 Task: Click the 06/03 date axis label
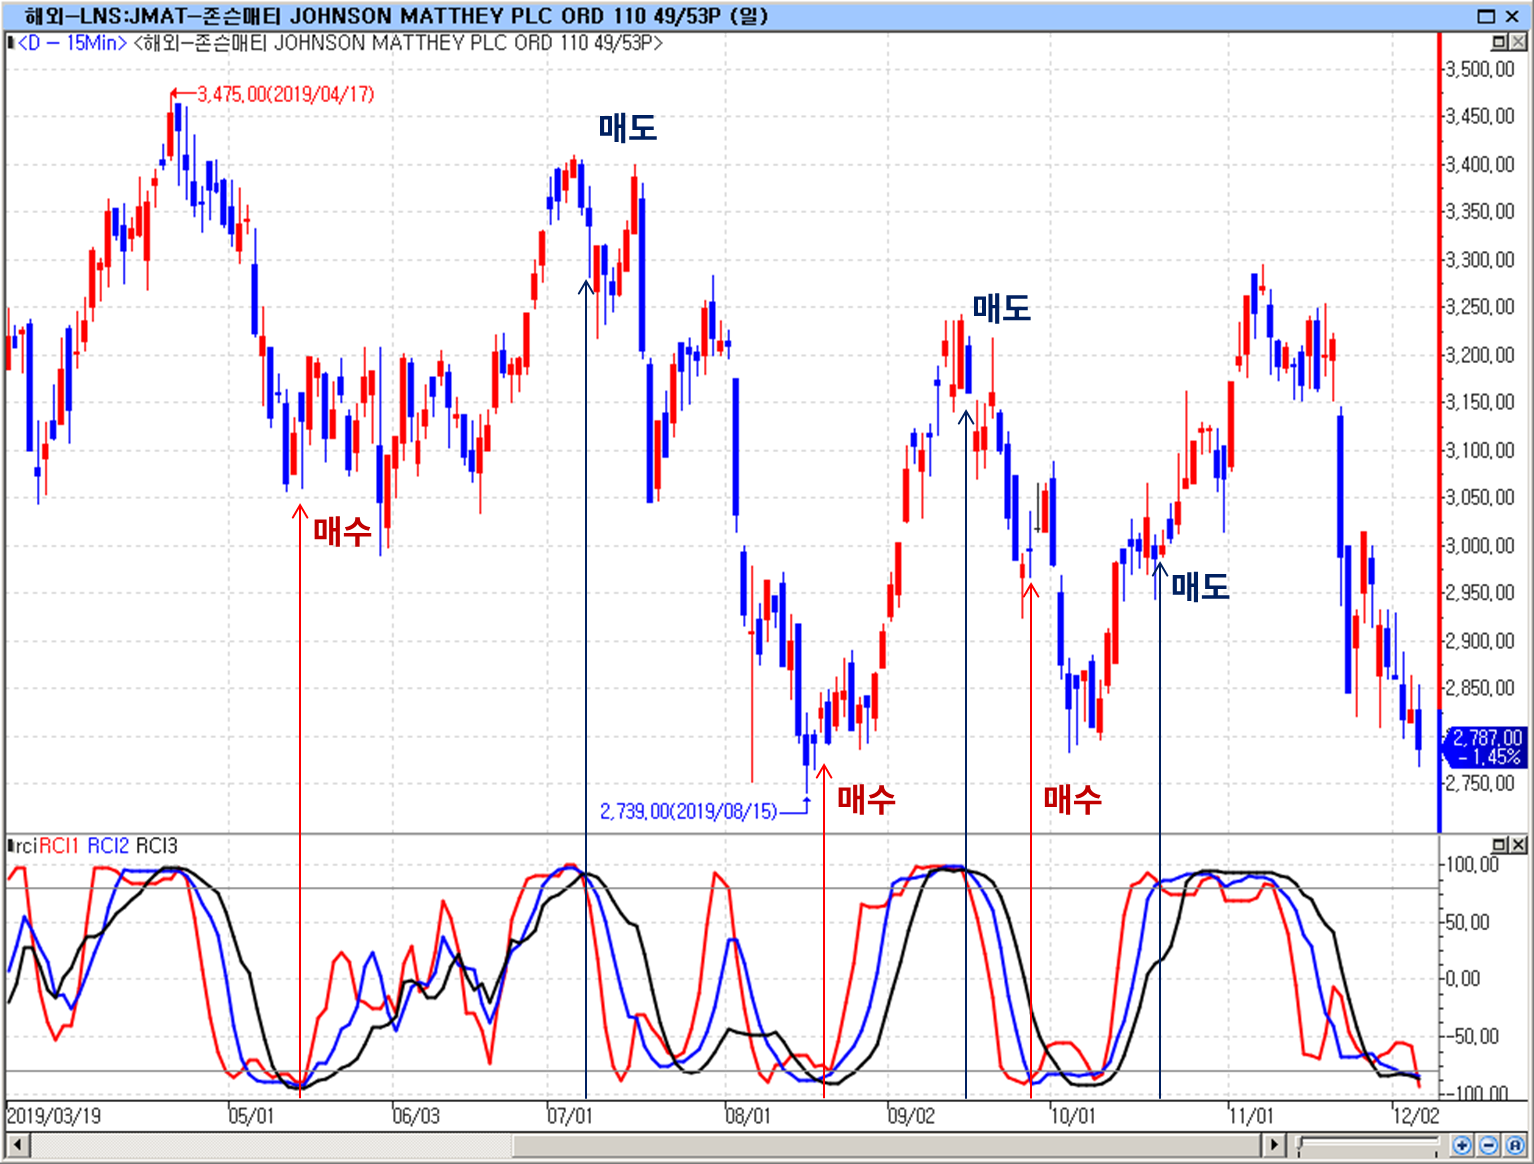415,1116
